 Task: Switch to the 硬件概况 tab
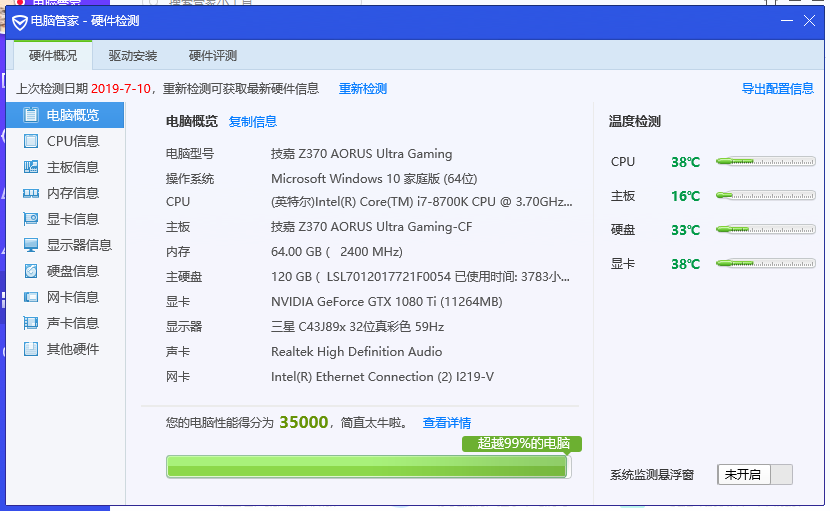pyautogui.click(x=53, y=56)
